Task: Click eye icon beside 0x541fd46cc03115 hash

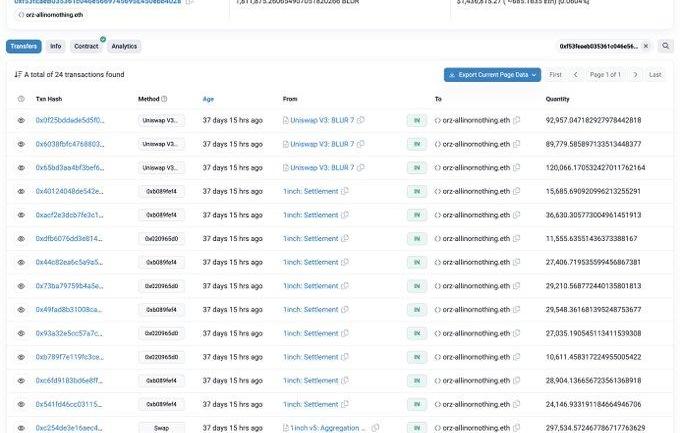Action: pyautogui.click(x=21, y=404)
